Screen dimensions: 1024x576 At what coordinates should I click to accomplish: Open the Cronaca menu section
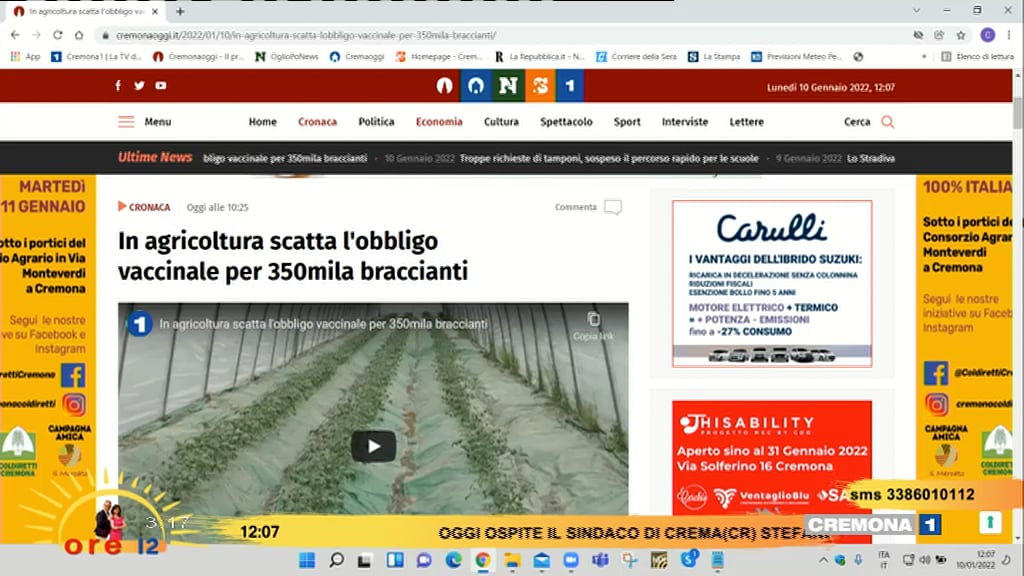317,122
